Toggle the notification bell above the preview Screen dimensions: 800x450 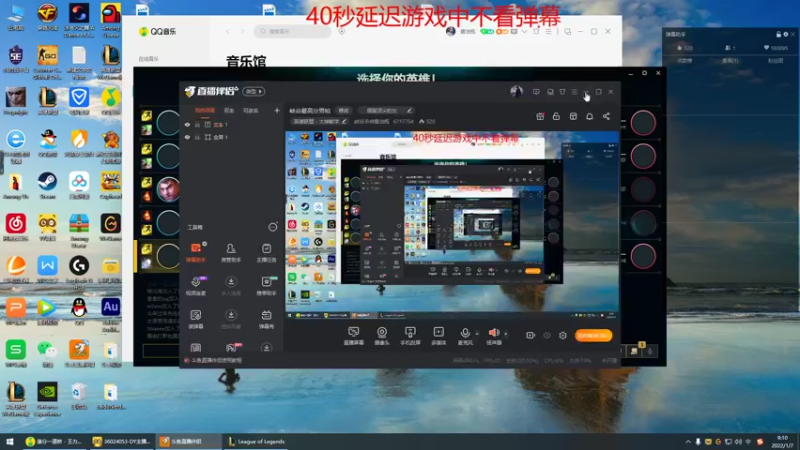click(589, 116)
